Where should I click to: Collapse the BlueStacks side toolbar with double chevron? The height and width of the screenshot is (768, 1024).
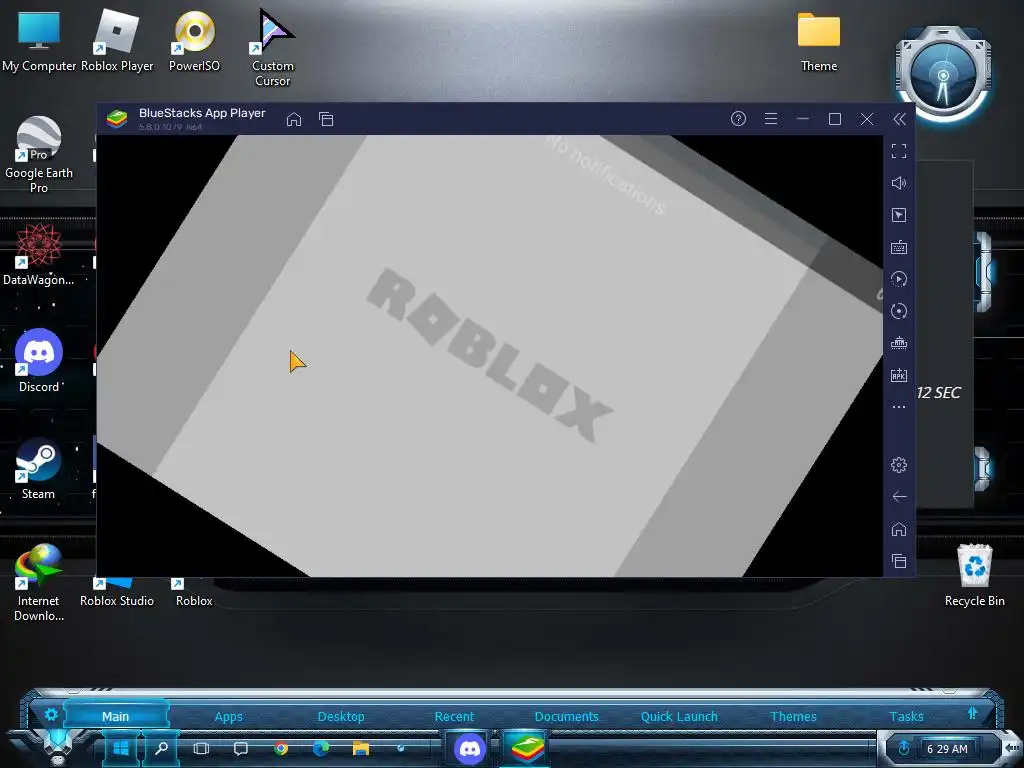(899, 119)
